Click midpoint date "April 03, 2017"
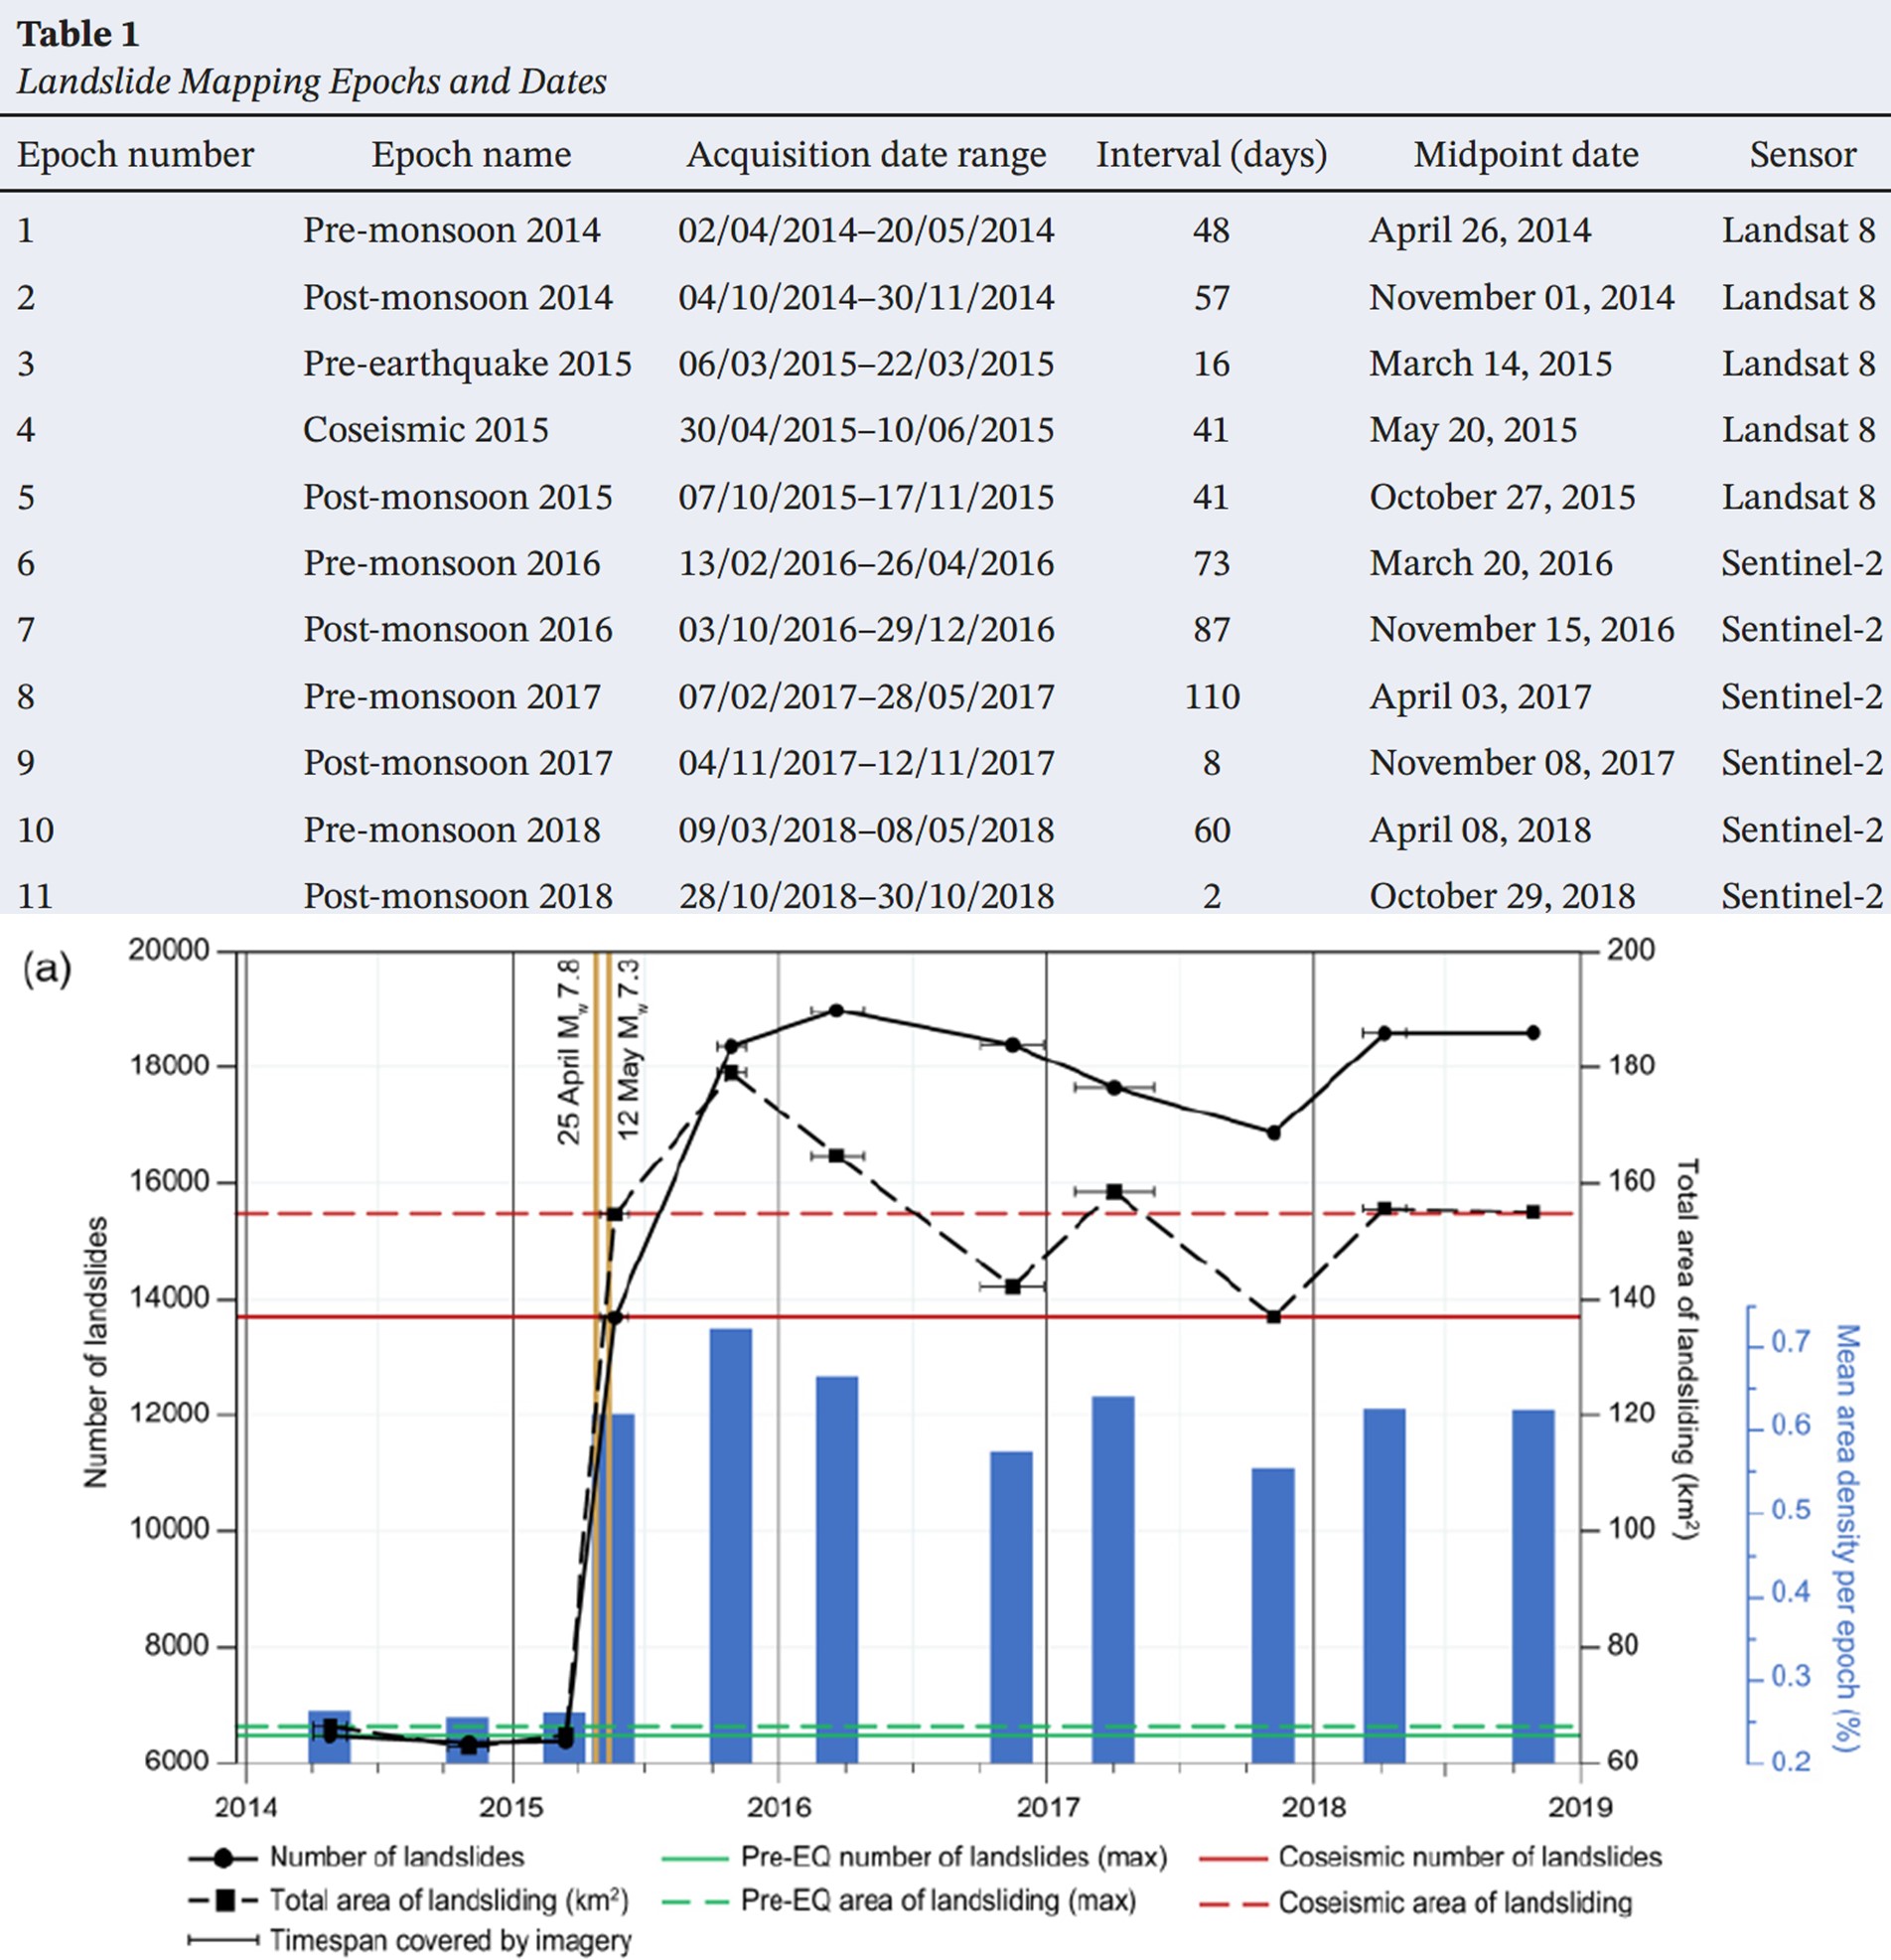The height and width of the screenshot is (1960, 1891). click(x=1480, y=697)
